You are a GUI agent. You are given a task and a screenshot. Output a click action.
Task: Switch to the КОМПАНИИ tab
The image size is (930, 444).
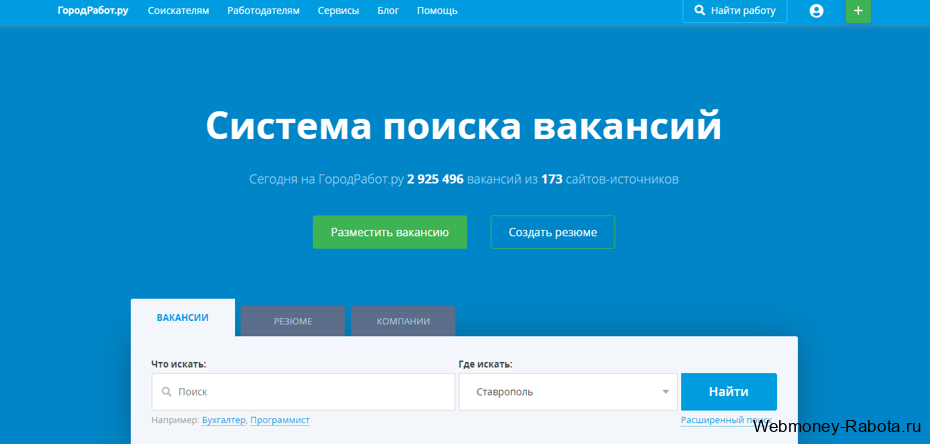click(x=403, y=321)
